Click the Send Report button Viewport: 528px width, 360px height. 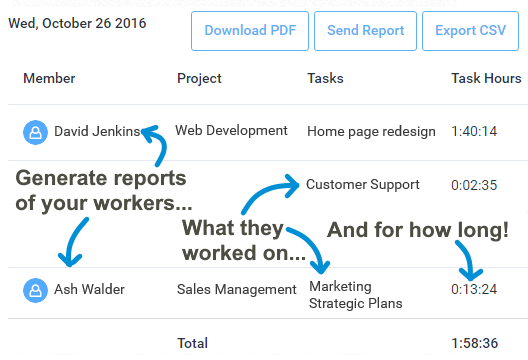pos(365,31)
